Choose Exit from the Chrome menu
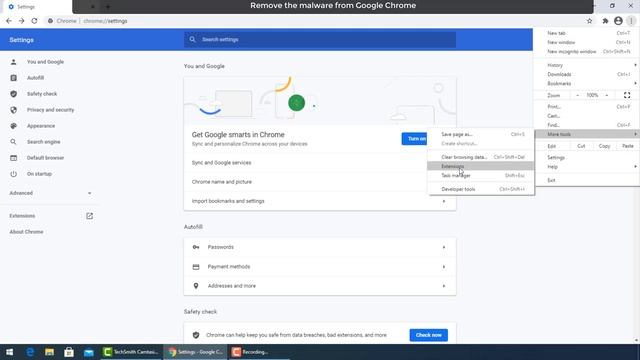This screenshot has height=360, width=640. pyautogui.click(x=587, y=180)
